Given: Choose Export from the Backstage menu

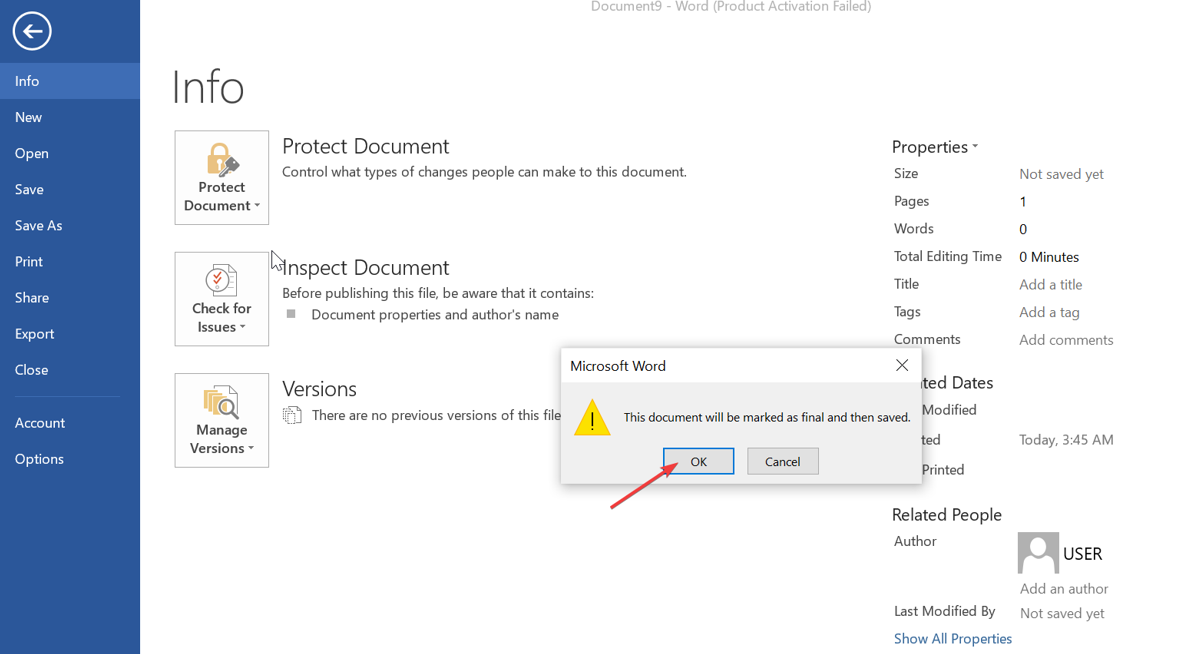Looking at the screenshot, I should (x=34, y=333).
